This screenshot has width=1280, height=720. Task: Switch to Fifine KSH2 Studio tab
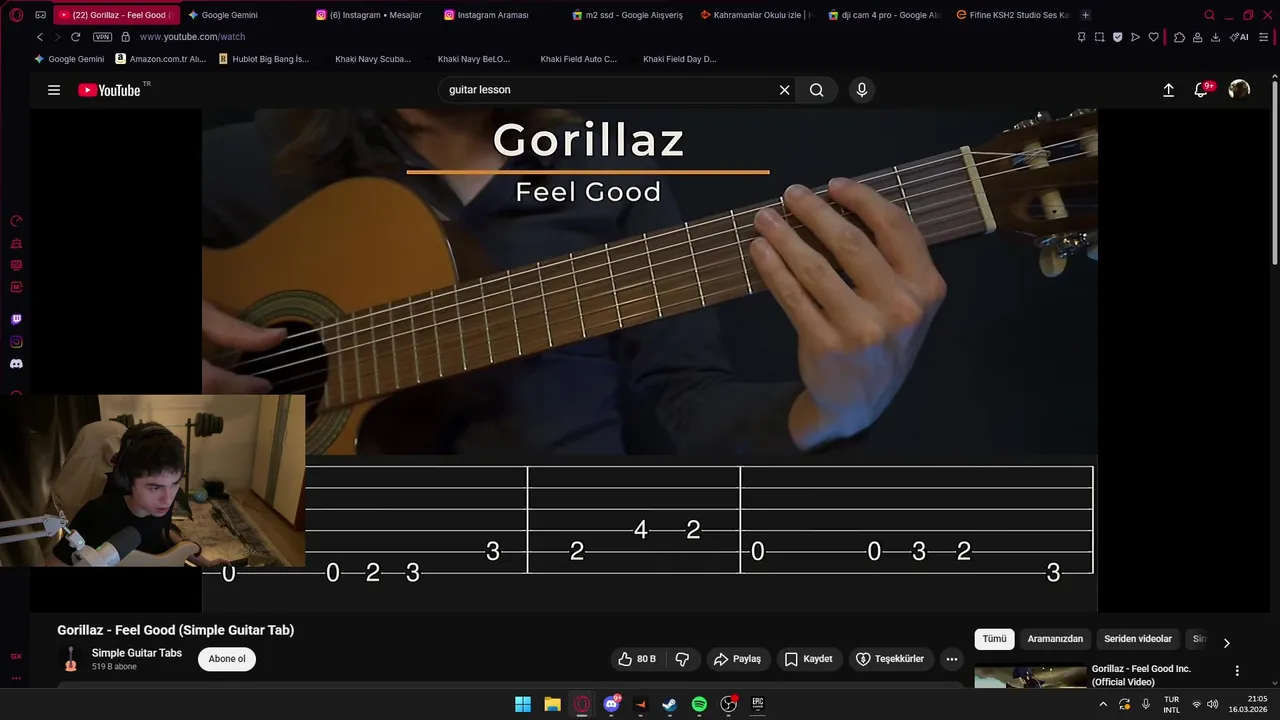[1012, 15]
